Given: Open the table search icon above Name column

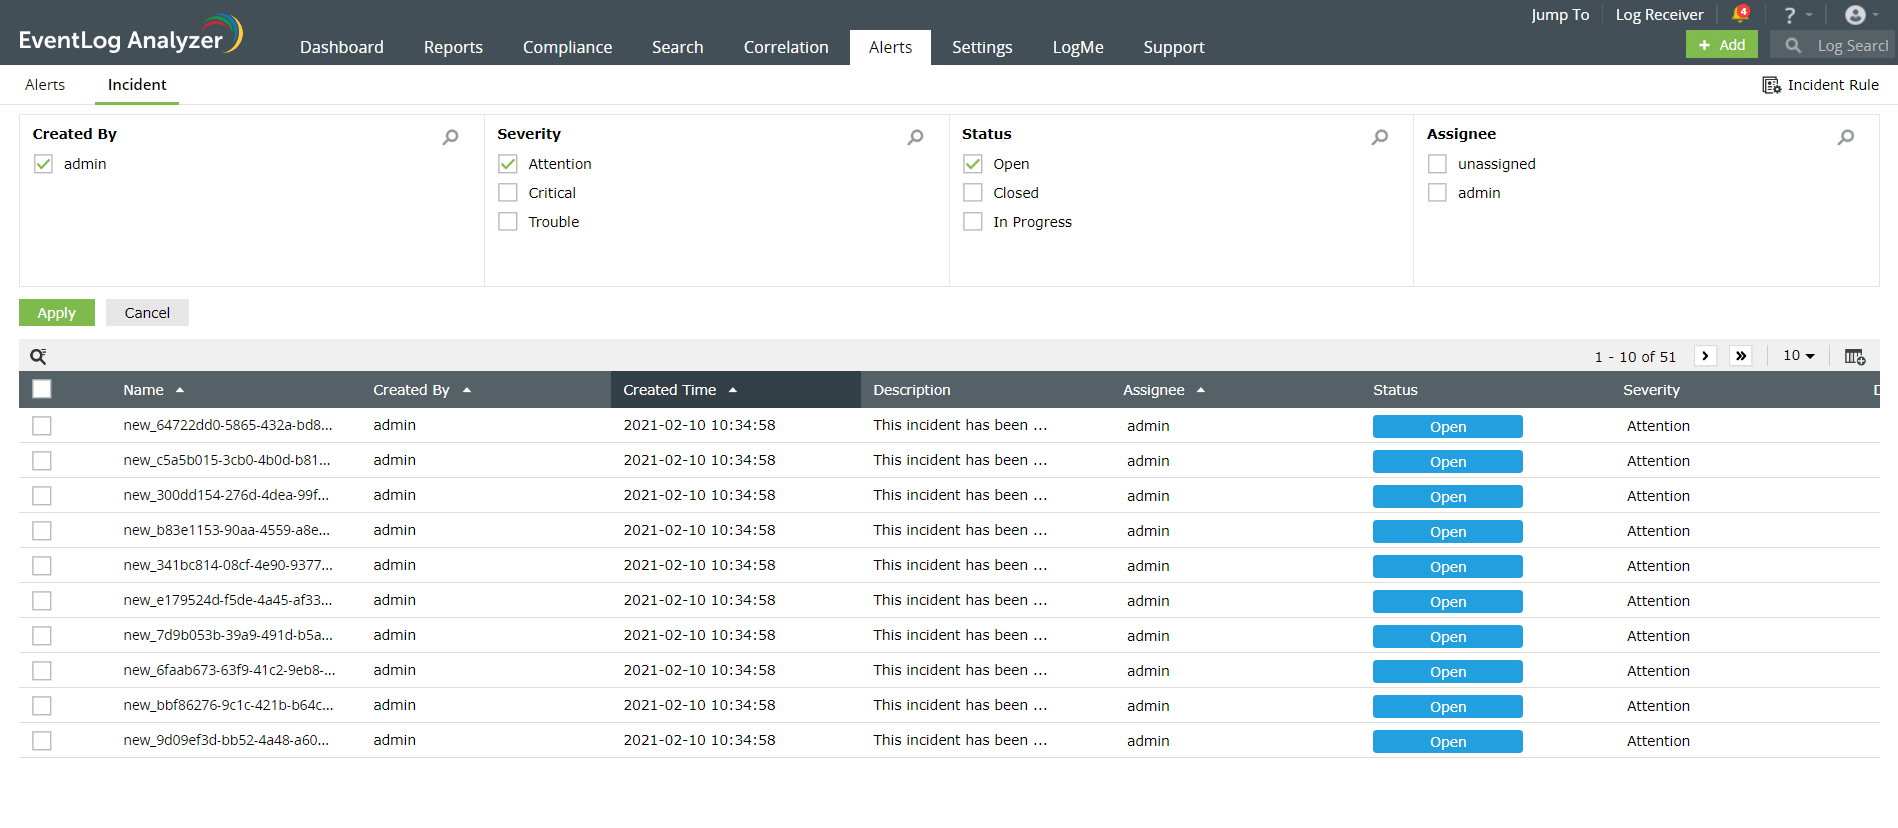Looking at the screenshot, I should point(38,357).
